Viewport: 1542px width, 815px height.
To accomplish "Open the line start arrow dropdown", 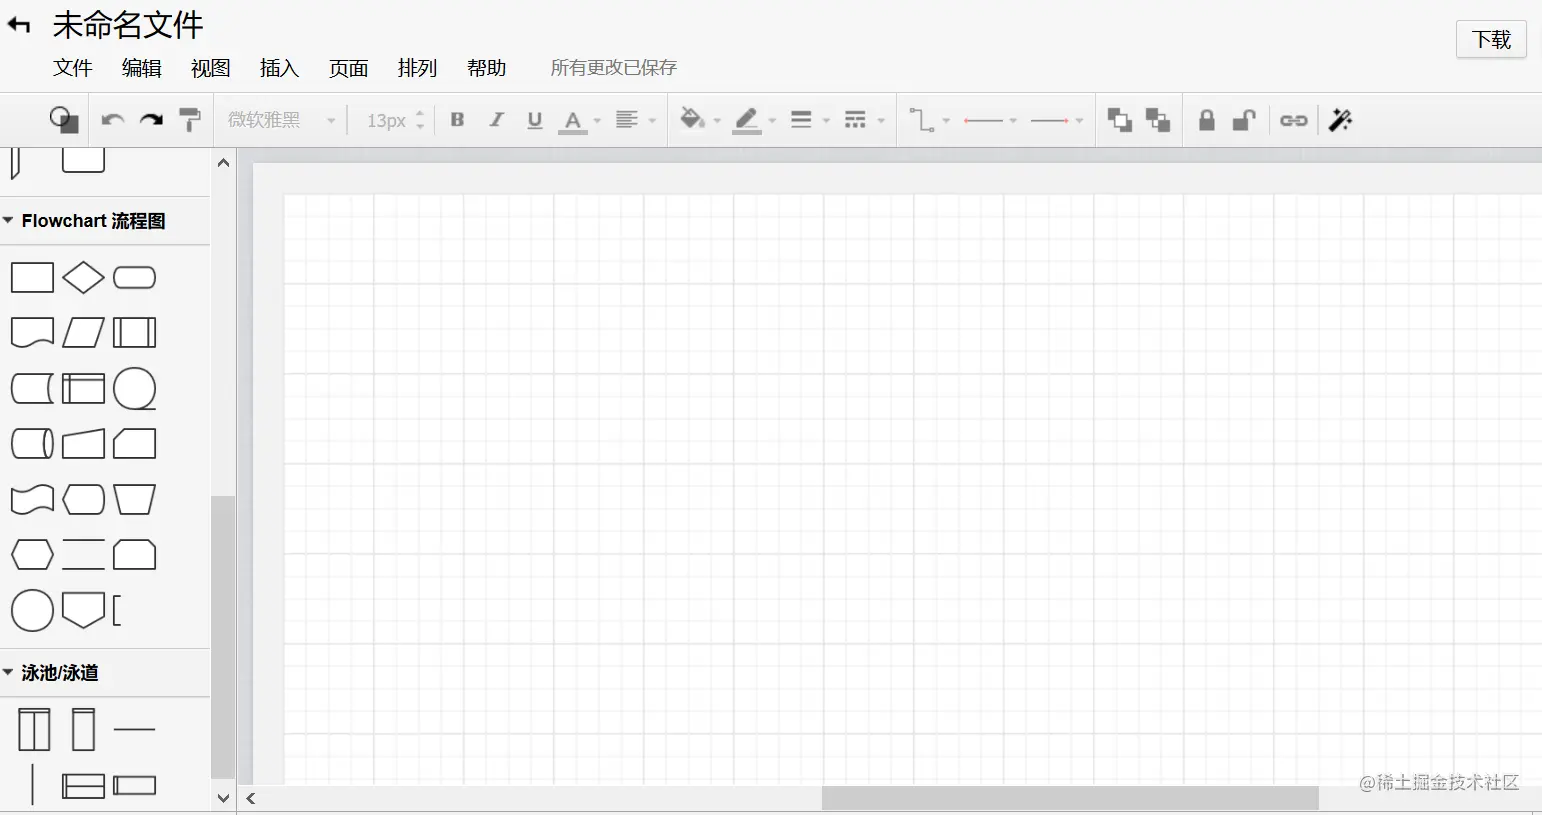I will tap(990, 120).
